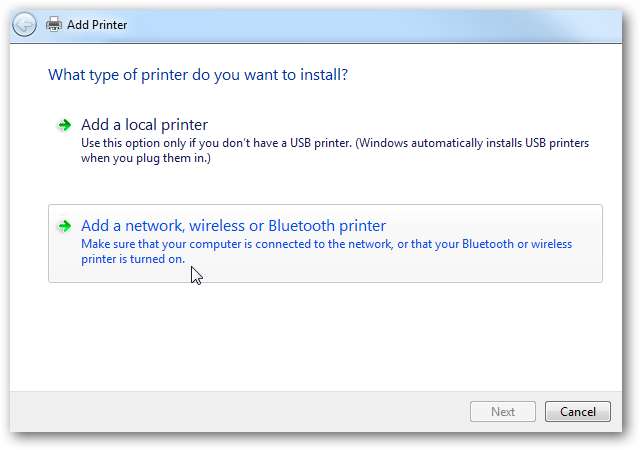
Task: Click the back arrow button
Action: (26, 23)
